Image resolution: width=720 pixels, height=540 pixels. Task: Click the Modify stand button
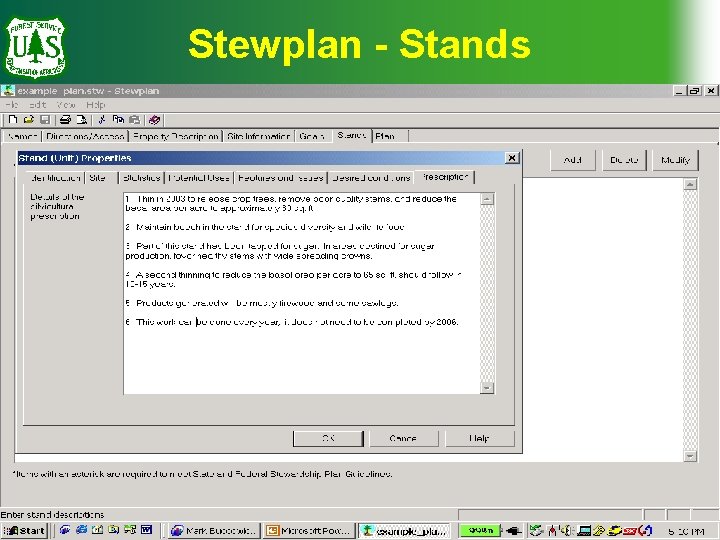pyautogui.click(x=675, y=160)
